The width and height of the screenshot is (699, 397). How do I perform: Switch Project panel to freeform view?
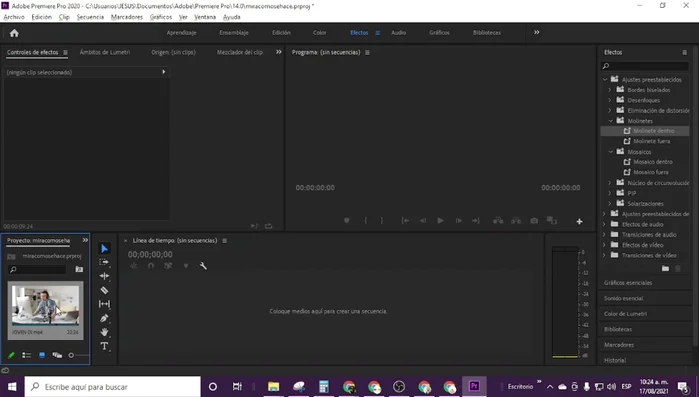pos(57,355)
